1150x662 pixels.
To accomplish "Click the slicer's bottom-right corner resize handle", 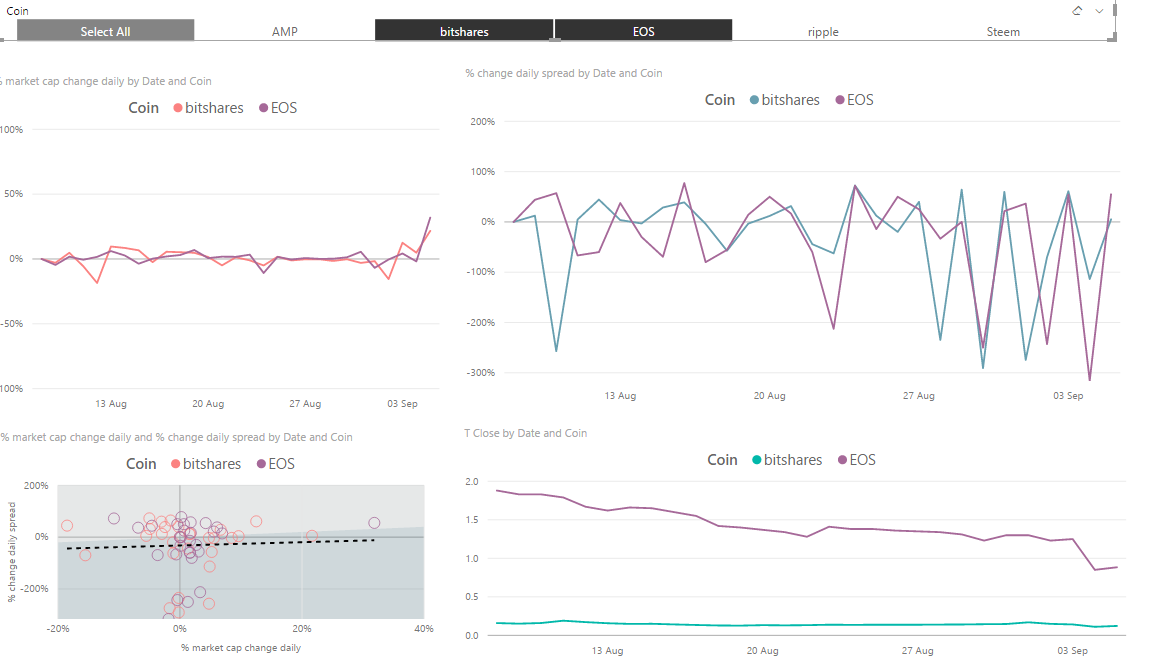I will (1113, 38).
